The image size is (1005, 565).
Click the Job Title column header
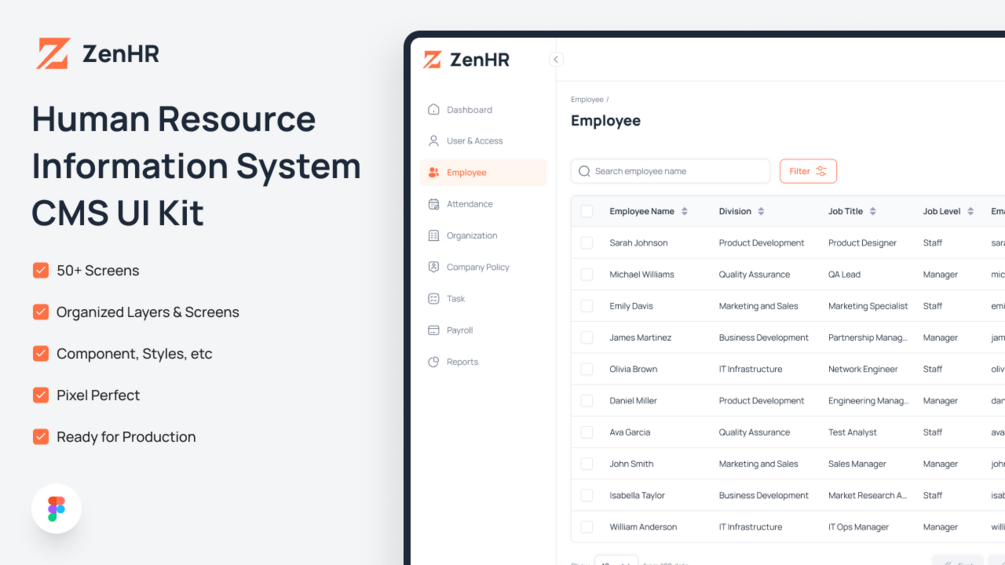tap(845, 211)
